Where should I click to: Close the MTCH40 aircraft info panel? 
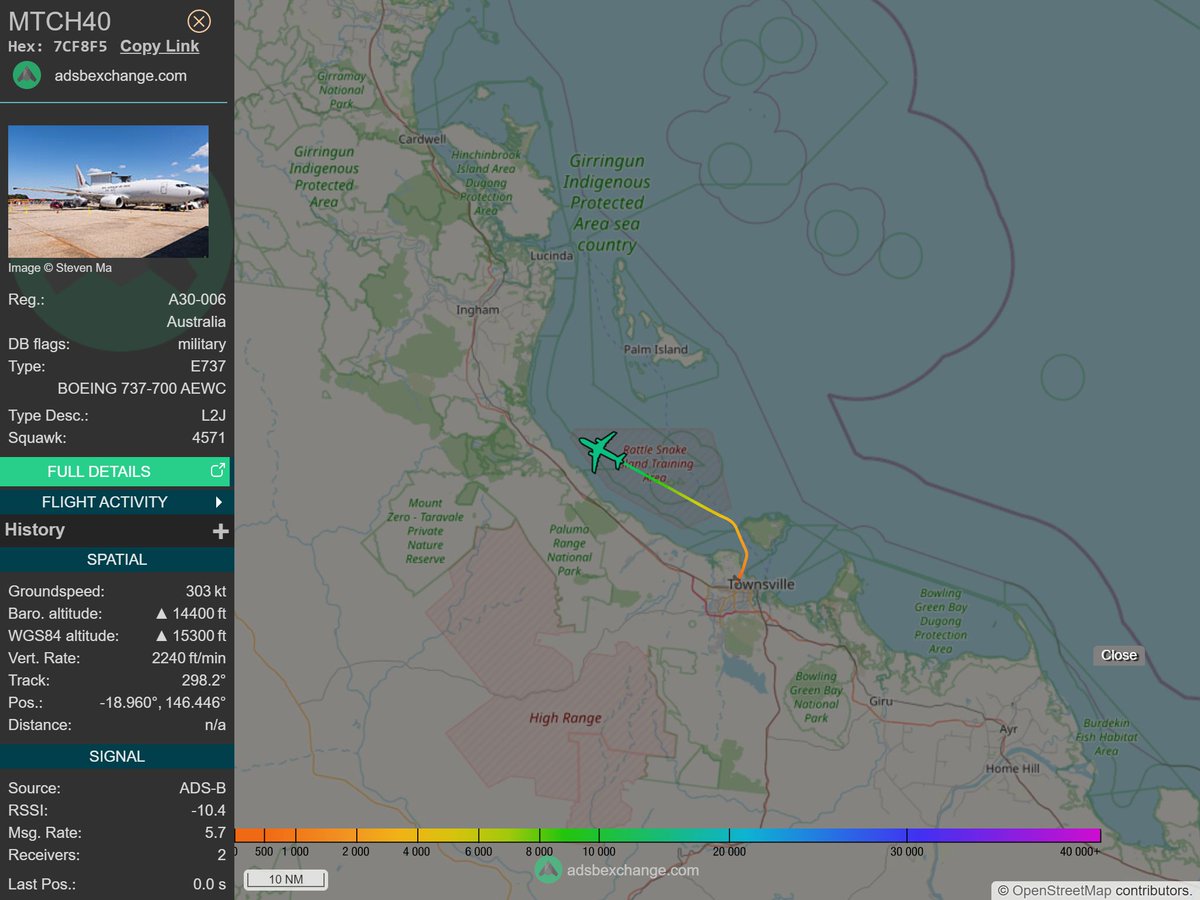click(x=198, y=21)
